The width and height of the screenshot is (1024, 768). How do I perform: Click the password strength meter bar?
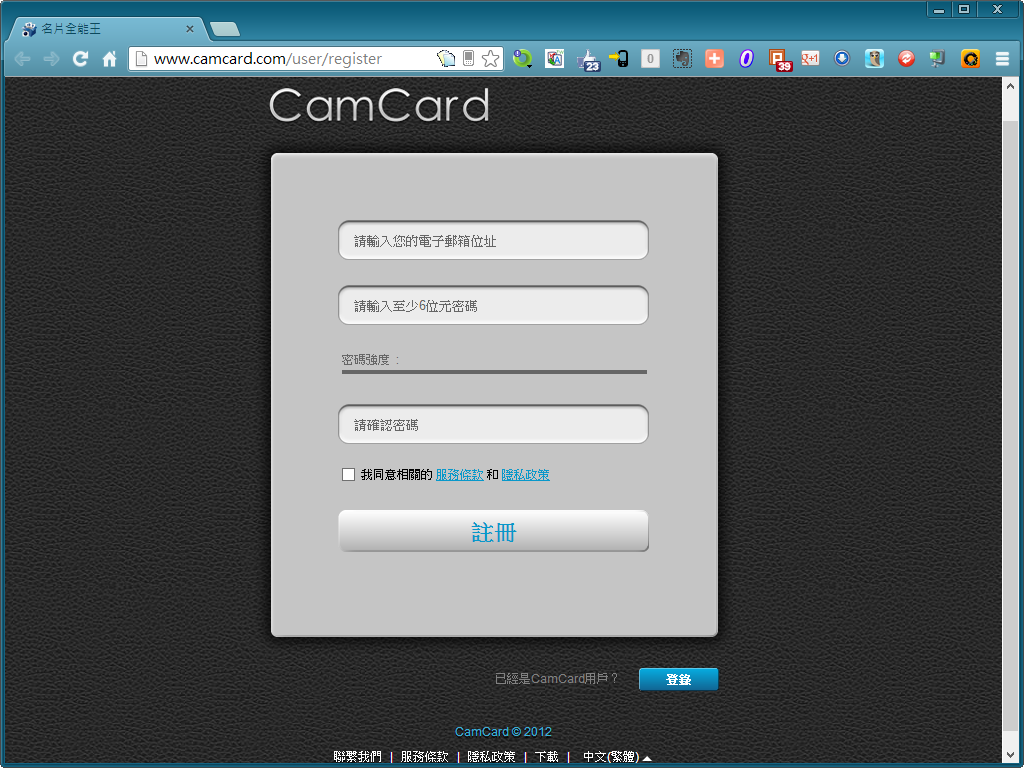(x=494, y=372)
